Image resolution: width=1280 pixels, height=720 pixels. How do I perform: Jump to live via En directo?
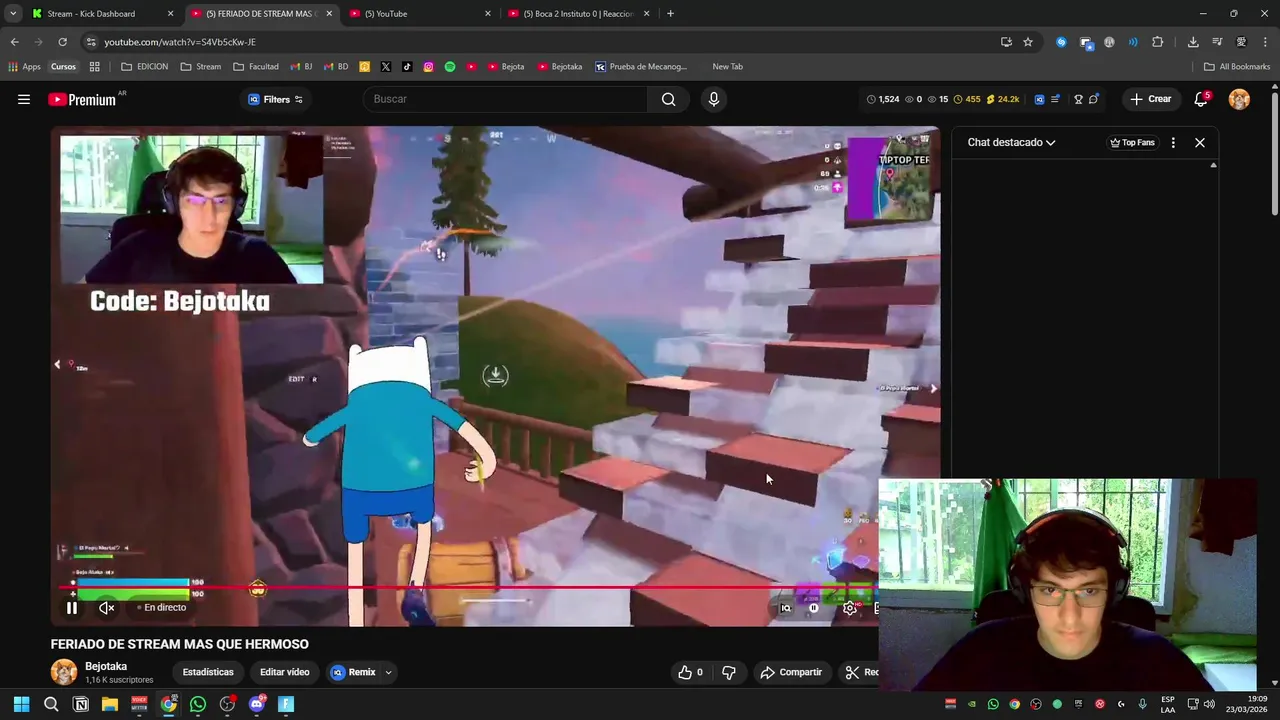pos(160,607)
